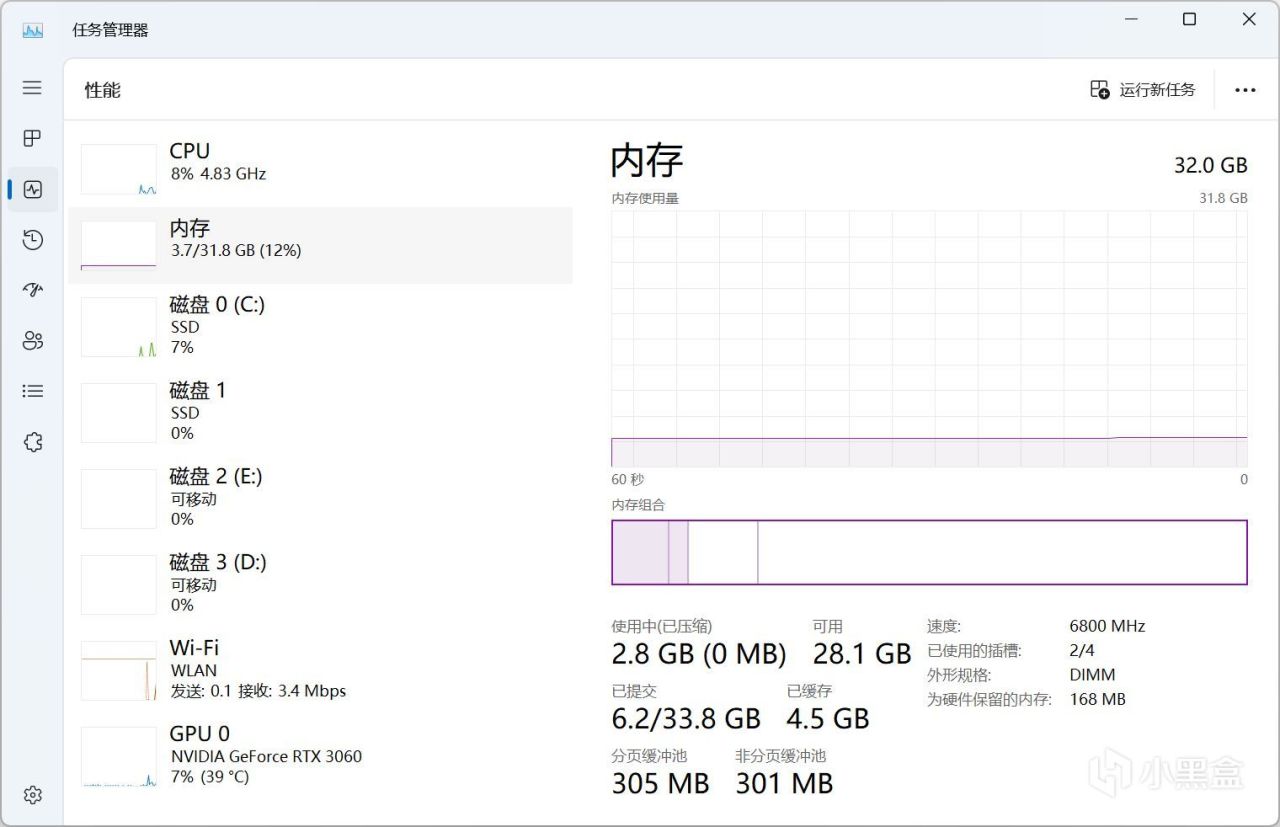Open the Services puzzle icon
This screenshot has height=827, width=1280.
(32, 442)
